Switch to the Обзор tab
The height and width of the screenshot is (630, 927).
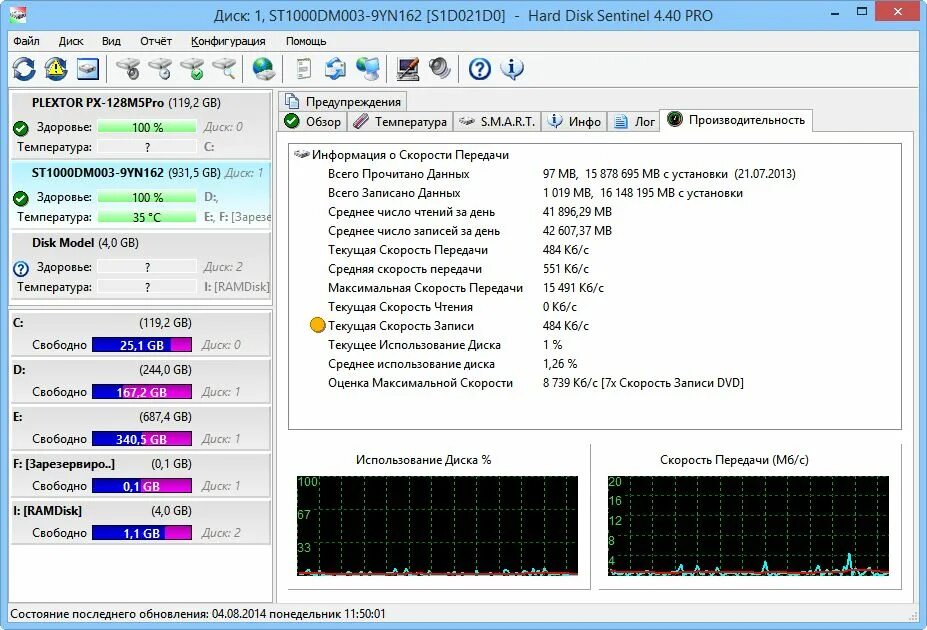pos(312,122)
